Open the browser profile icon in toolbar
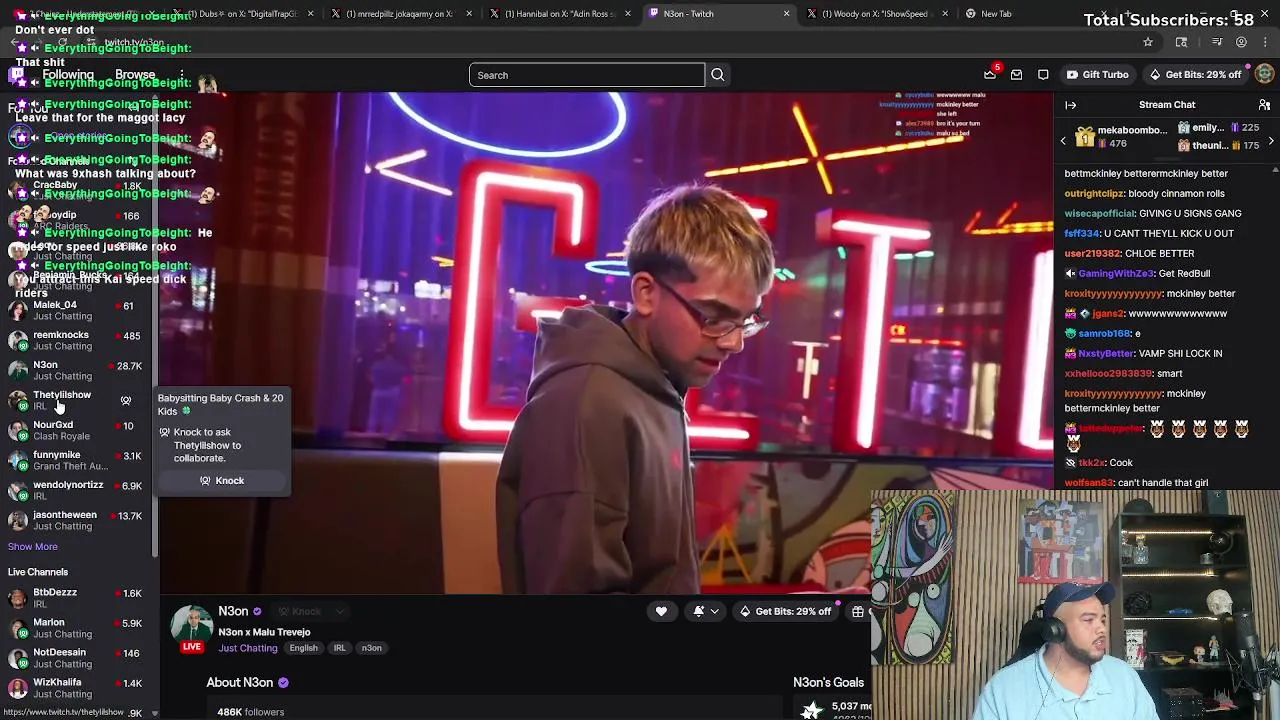Image resolution: width=1280 pixels, height=720 pixels. [x=1241, y=42]
